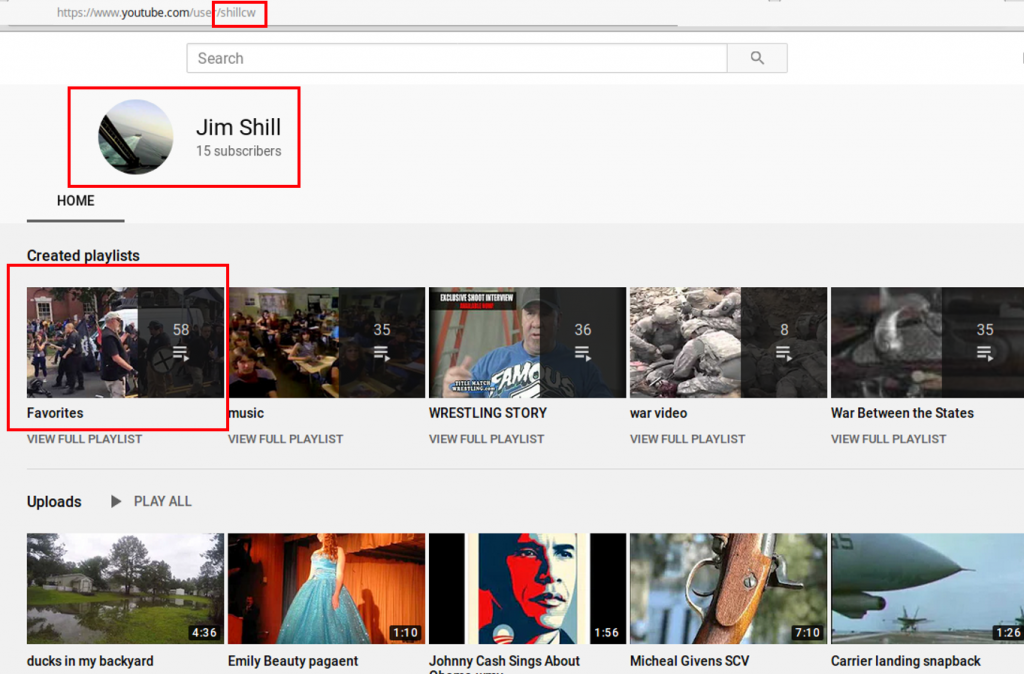This screenshot has width=1024, height=674.
Task: Click playlist icon on Favorites thumbnail
Action: (x=181, y=353)
